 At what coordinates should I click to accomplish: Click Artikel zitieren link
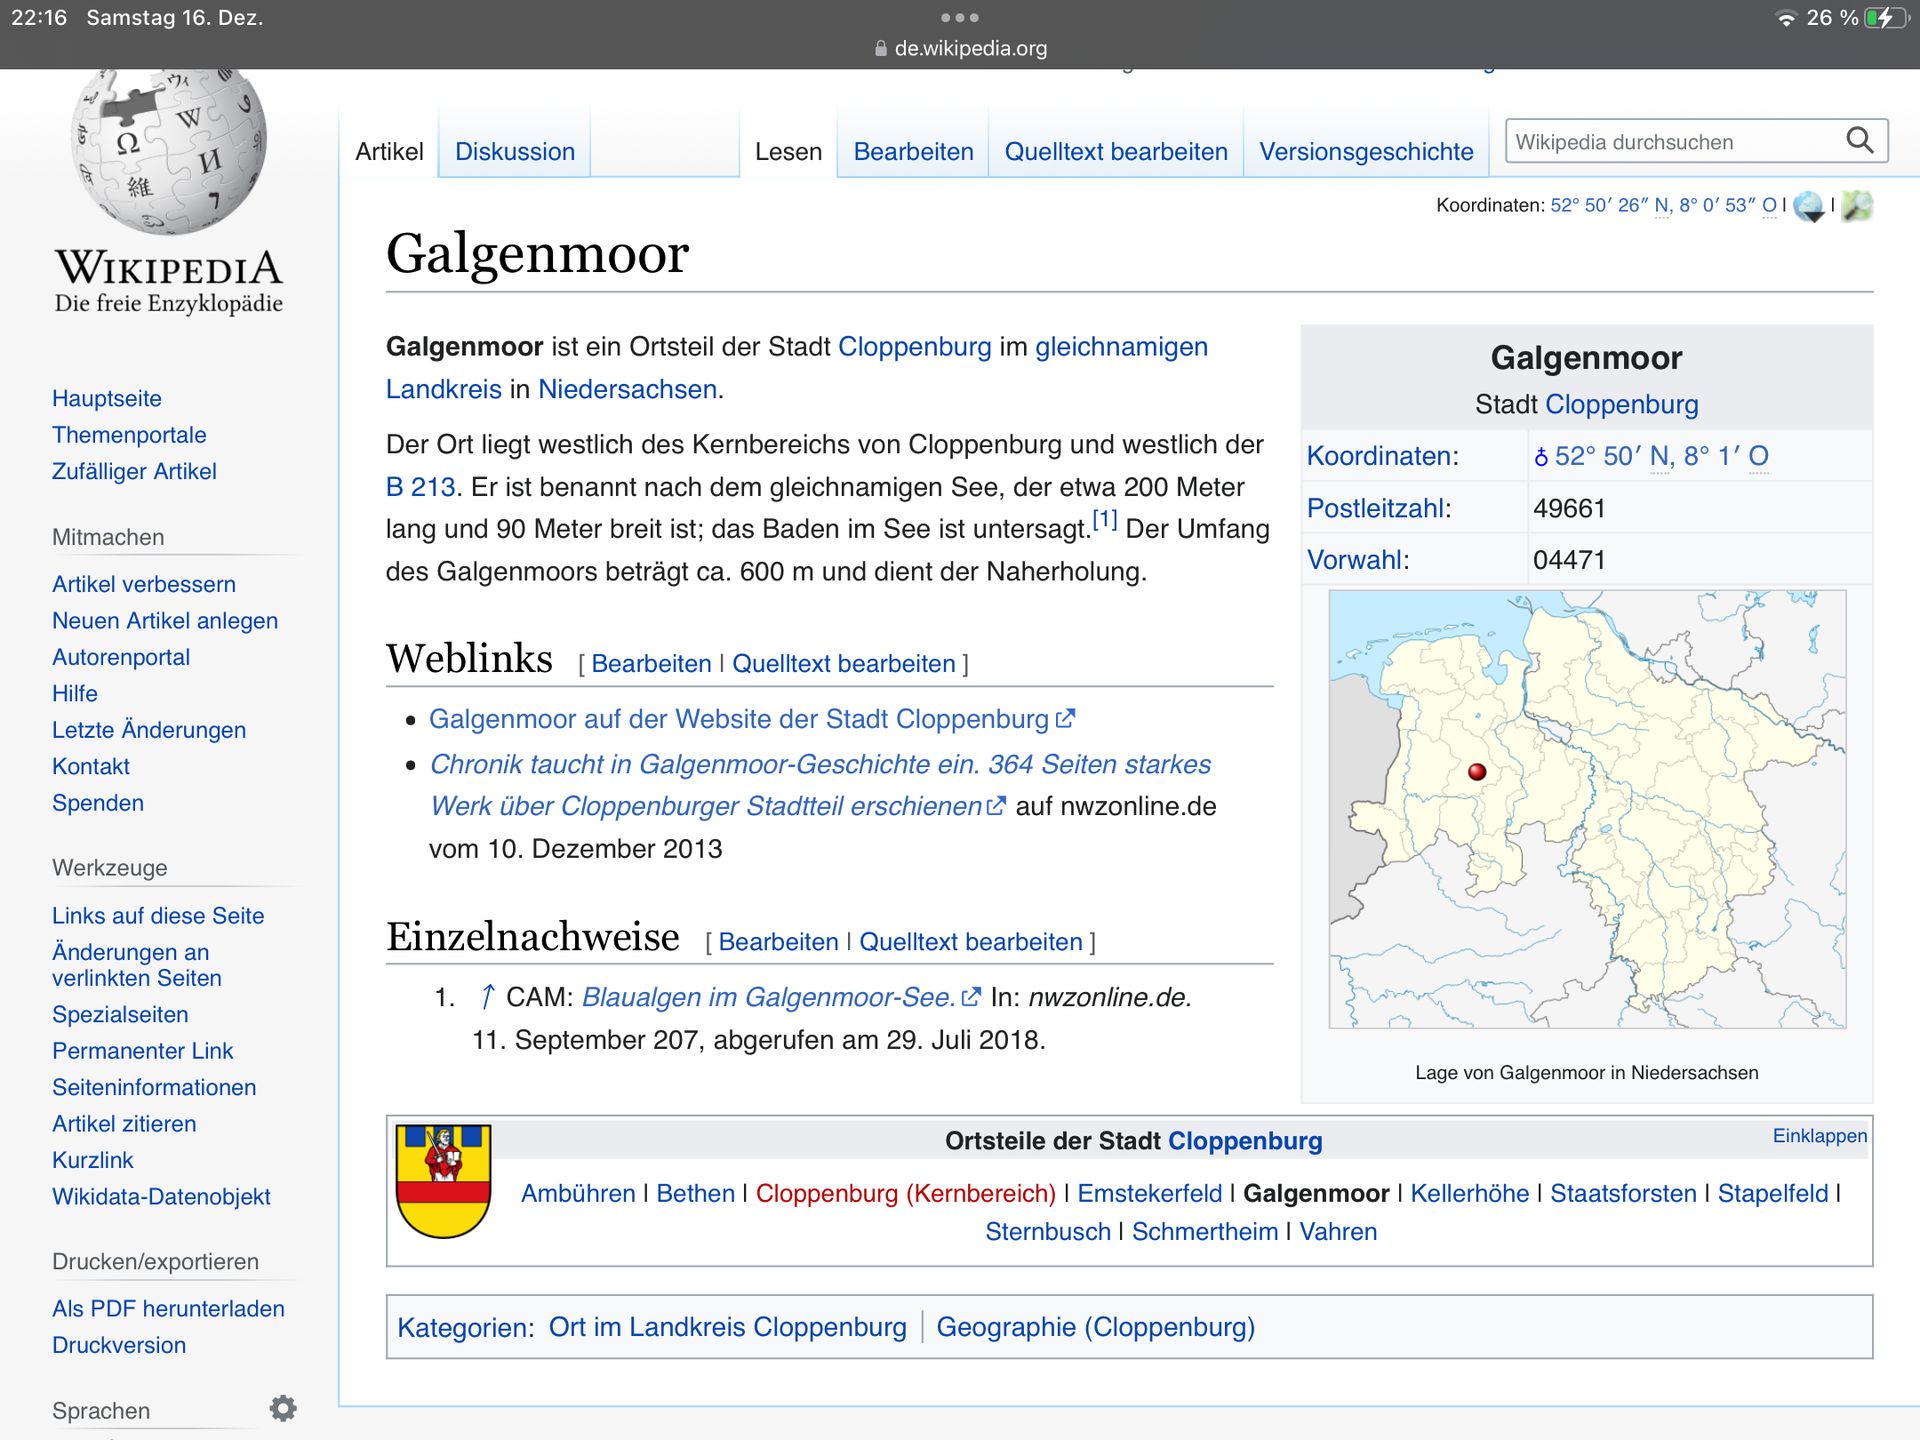tap(124, 1124)
